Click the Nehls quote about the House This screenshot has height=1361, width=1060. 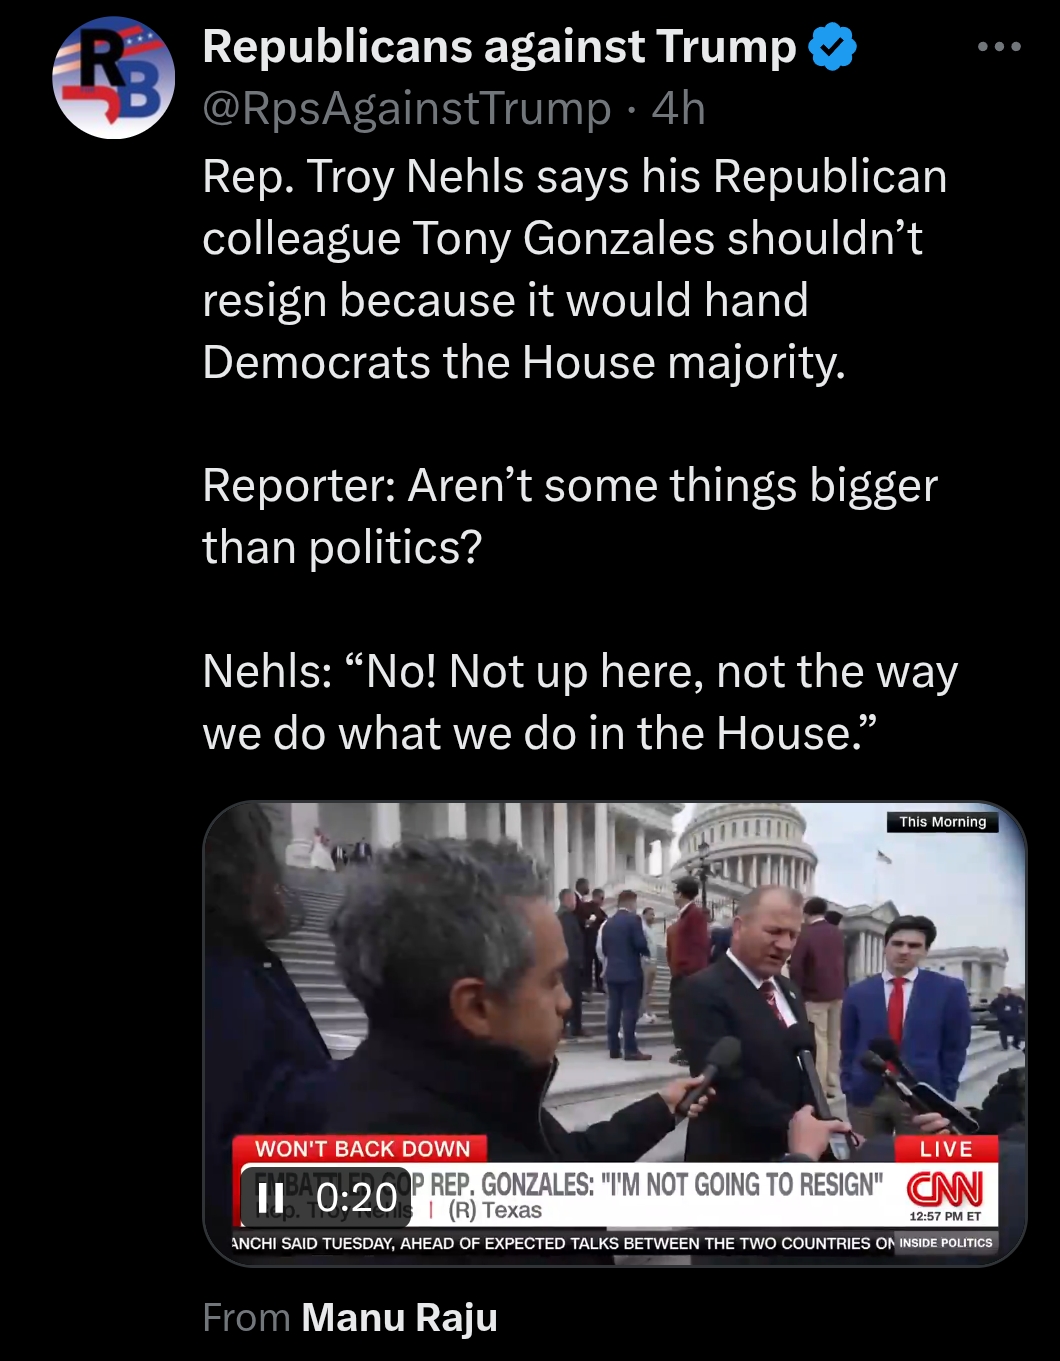click(x=580, y=702)
